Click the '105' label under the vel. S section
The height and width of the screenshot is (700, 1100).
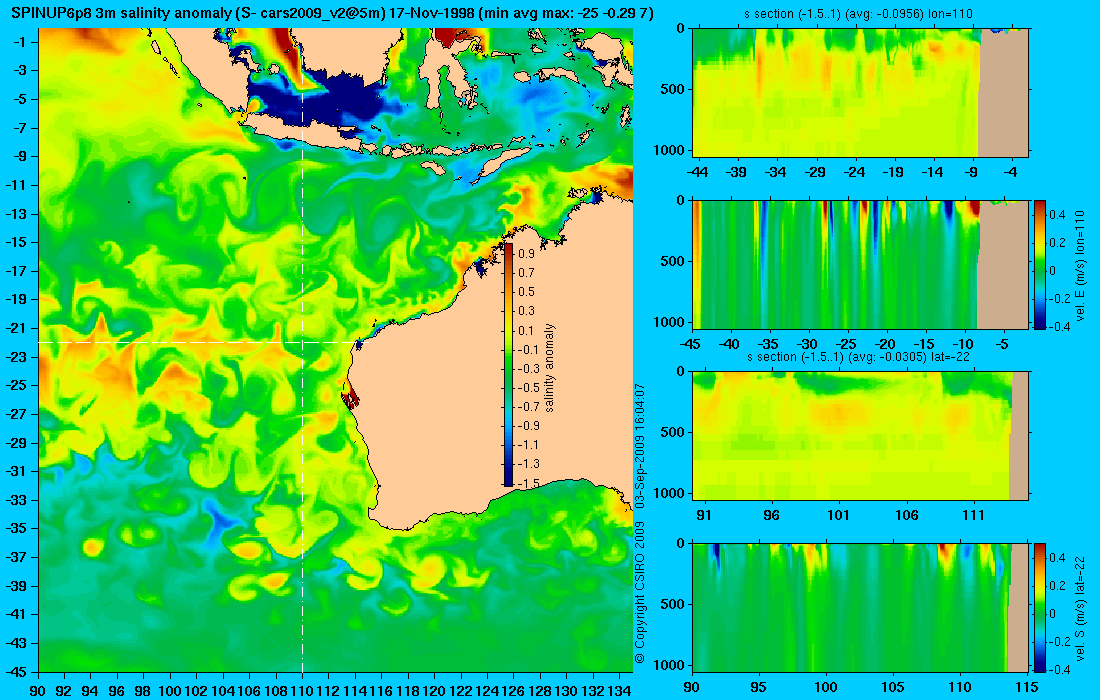(x=894, y=687)
